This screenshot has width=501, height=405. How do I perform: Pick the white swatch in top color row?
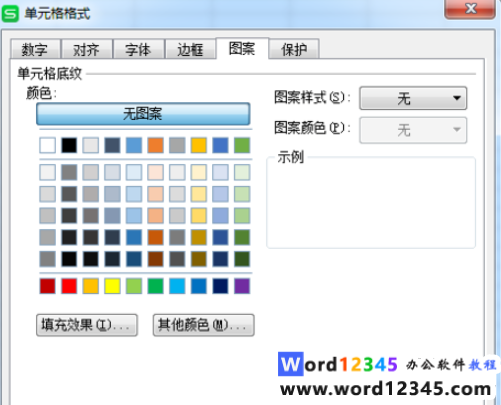tap(47, 145)
